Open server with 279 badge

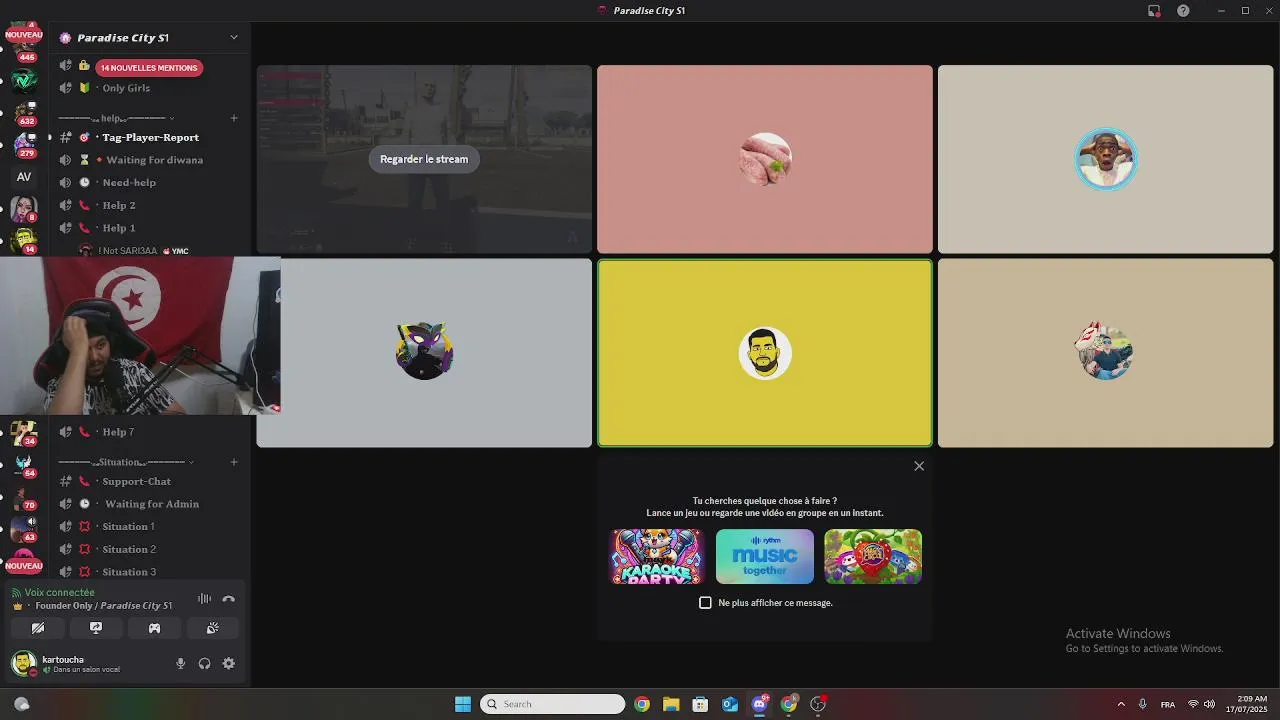[24, 144]
